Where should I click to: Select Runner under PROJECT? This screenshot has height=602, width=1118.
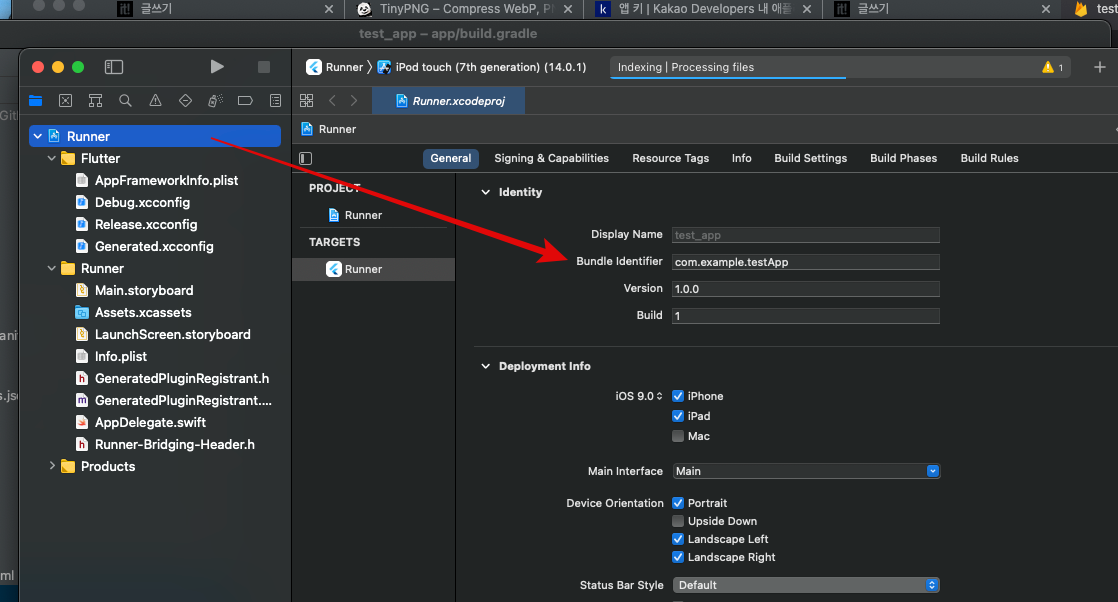click(355, 215)
